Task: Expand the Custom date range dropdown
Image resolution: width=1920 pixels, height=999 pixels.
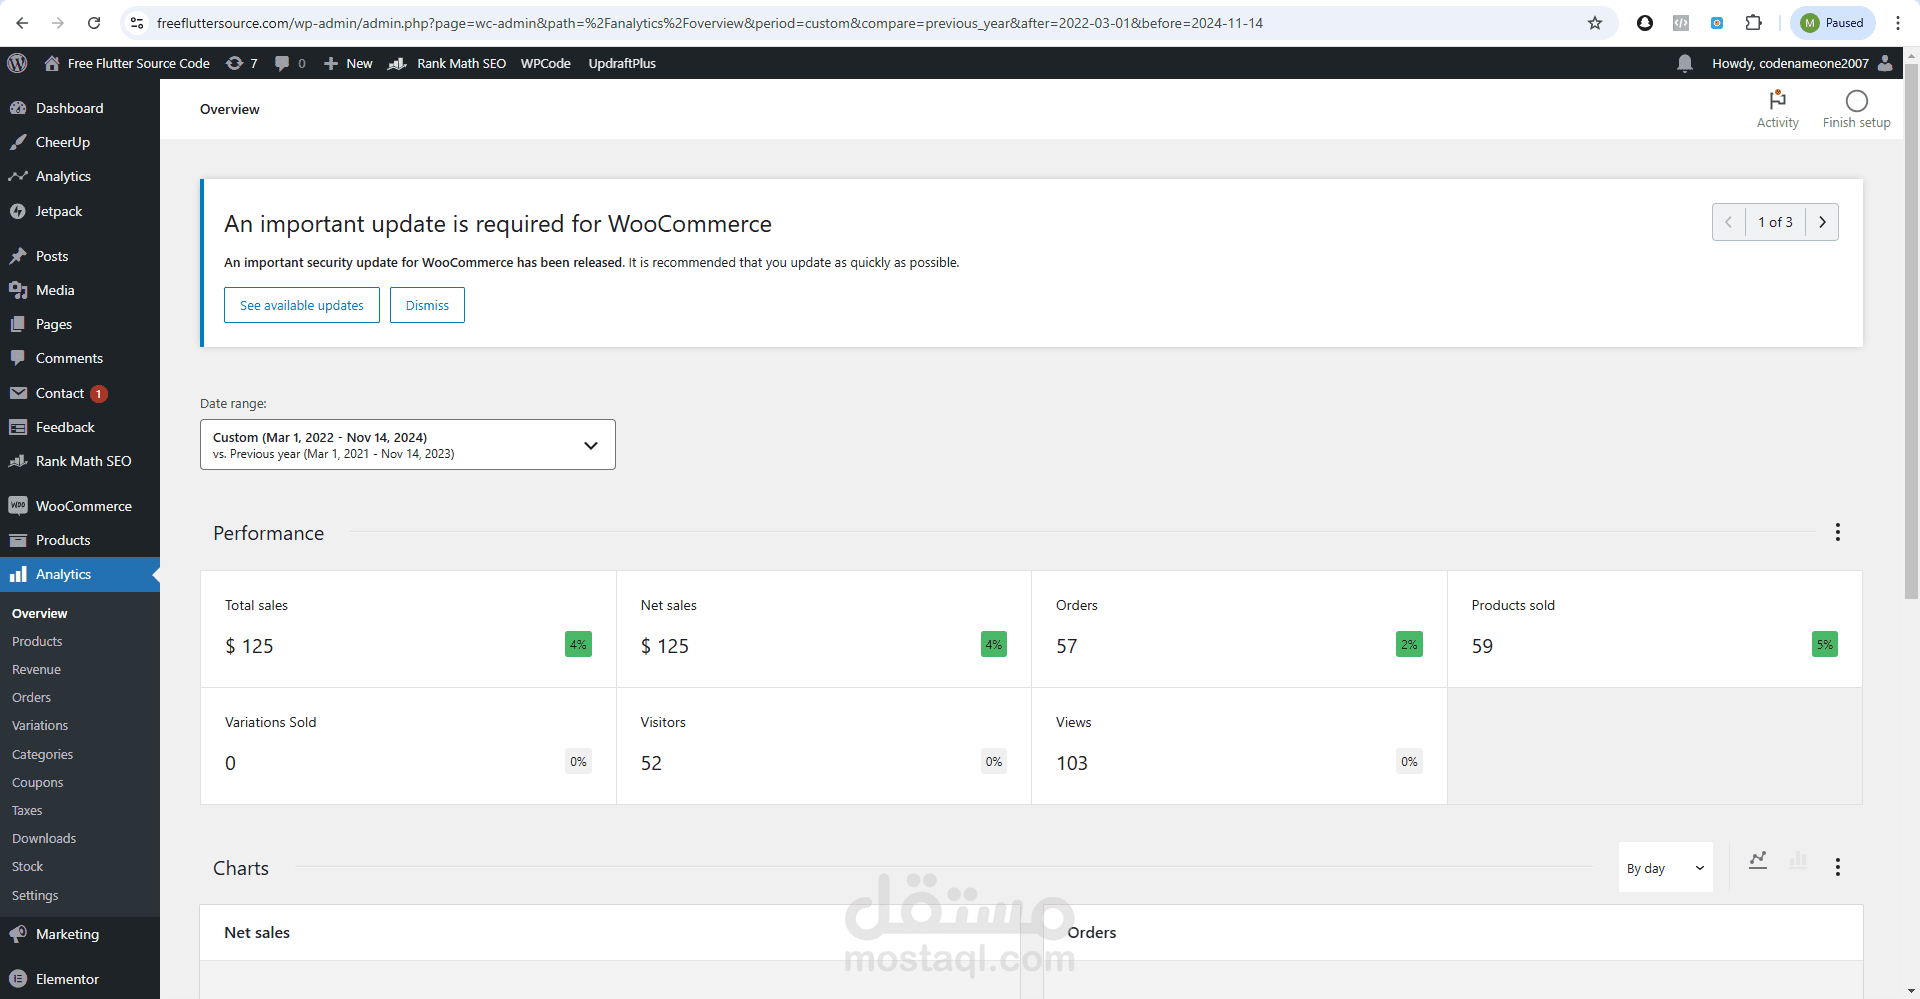Action: click(408, 445)
